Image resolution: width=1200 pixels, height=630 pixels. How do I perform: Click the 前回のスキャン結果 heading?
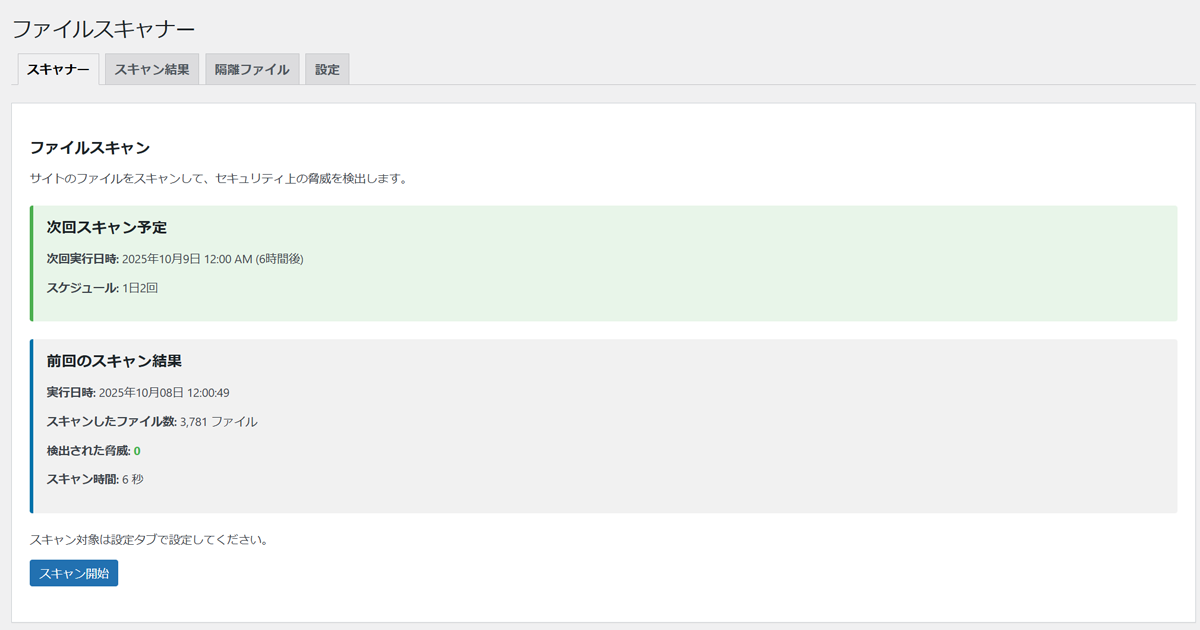click(114, 361)
